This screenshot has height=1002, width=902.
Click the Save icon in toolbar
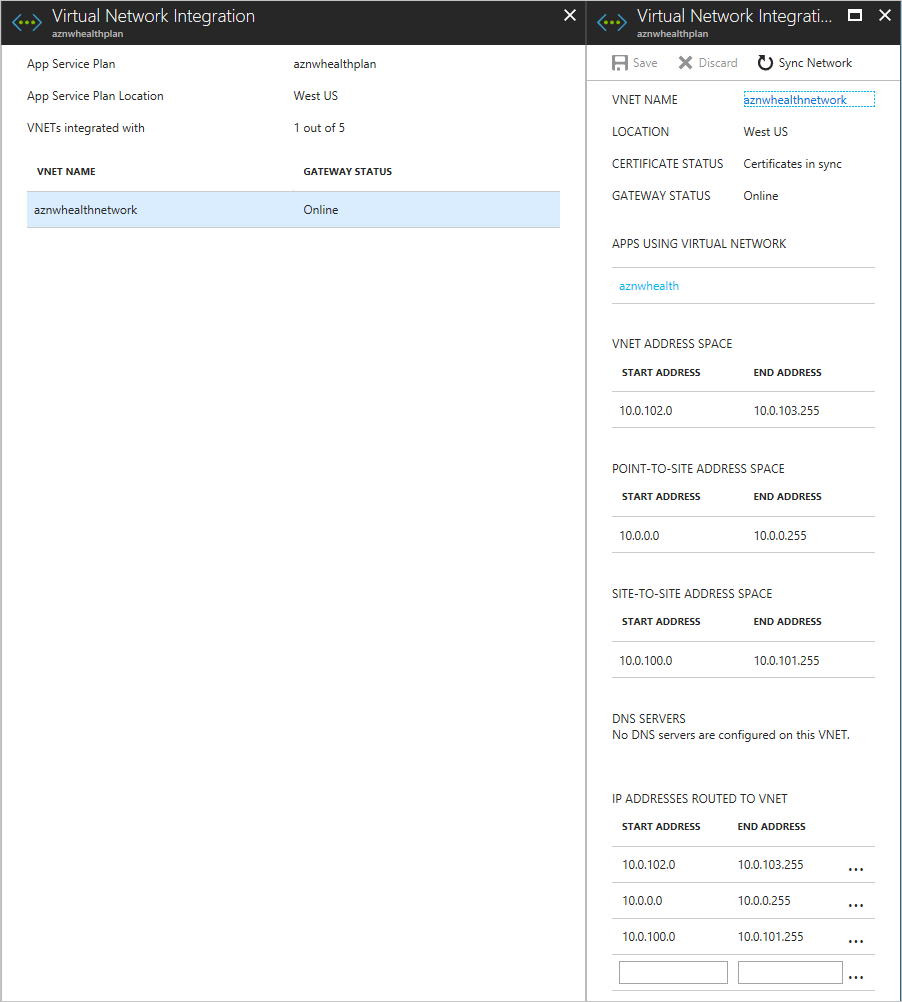pyautogui.click(x=620, y=63)
